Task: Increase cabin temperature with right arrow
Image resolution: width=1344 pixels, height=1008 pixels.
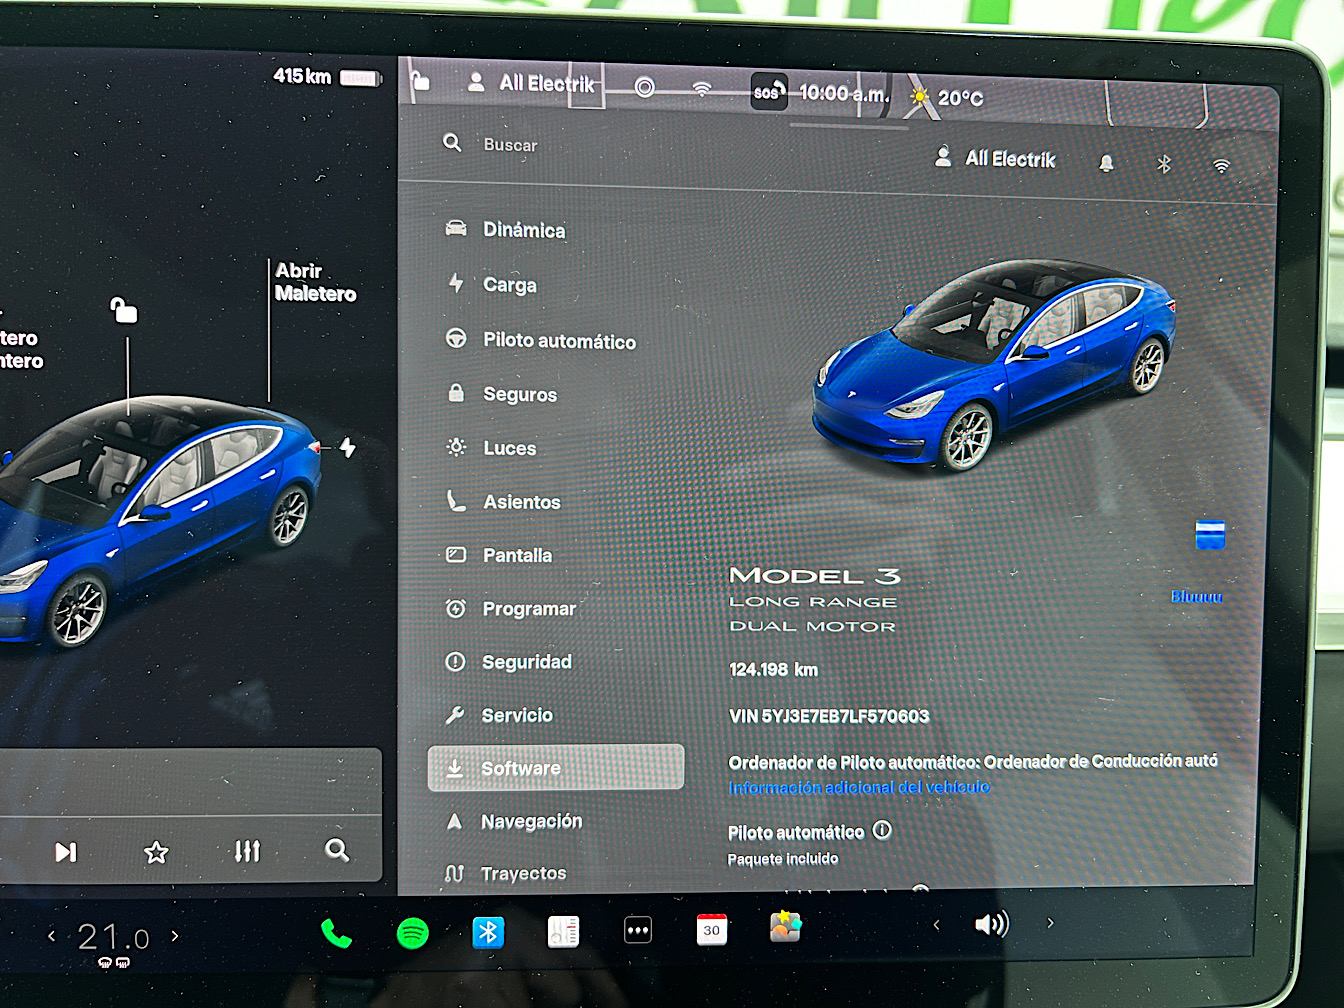Action: coord(175,936)
